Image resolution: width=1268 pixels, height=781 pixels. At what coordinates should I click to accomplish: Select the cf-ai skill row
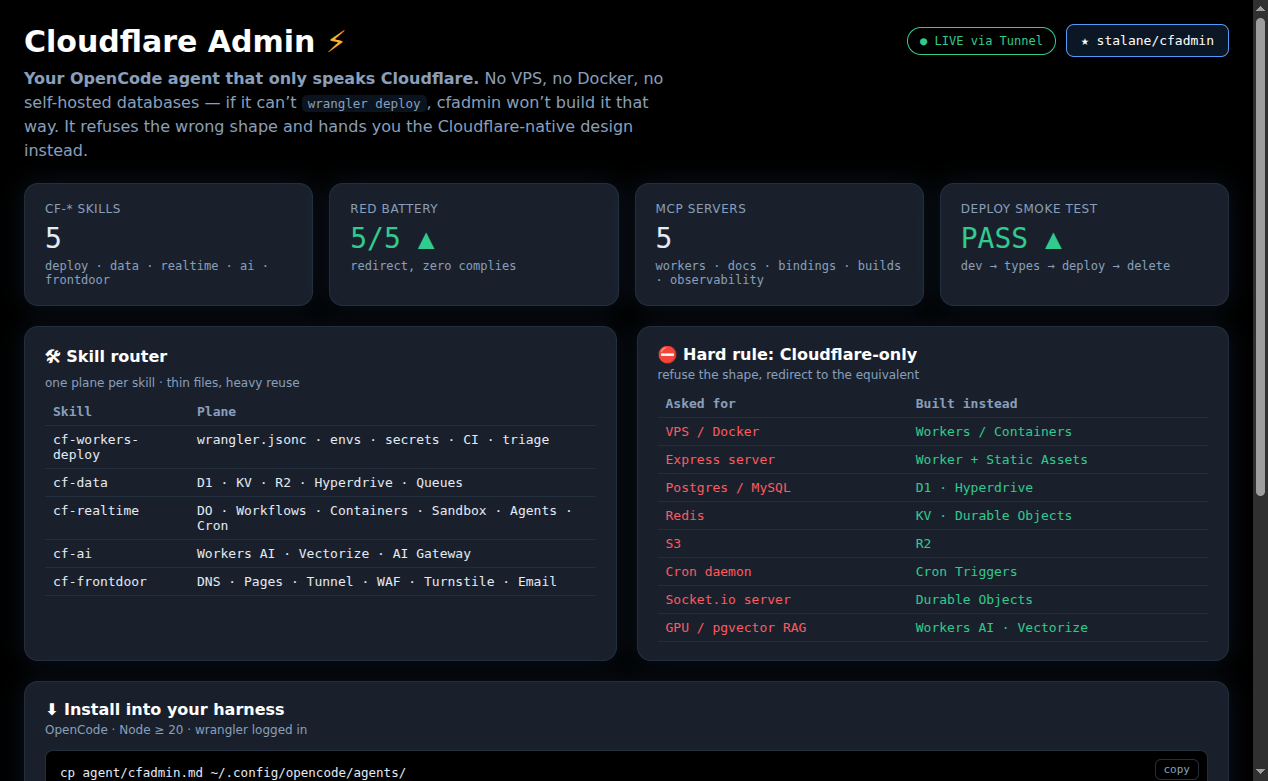[x=320, y=554]
